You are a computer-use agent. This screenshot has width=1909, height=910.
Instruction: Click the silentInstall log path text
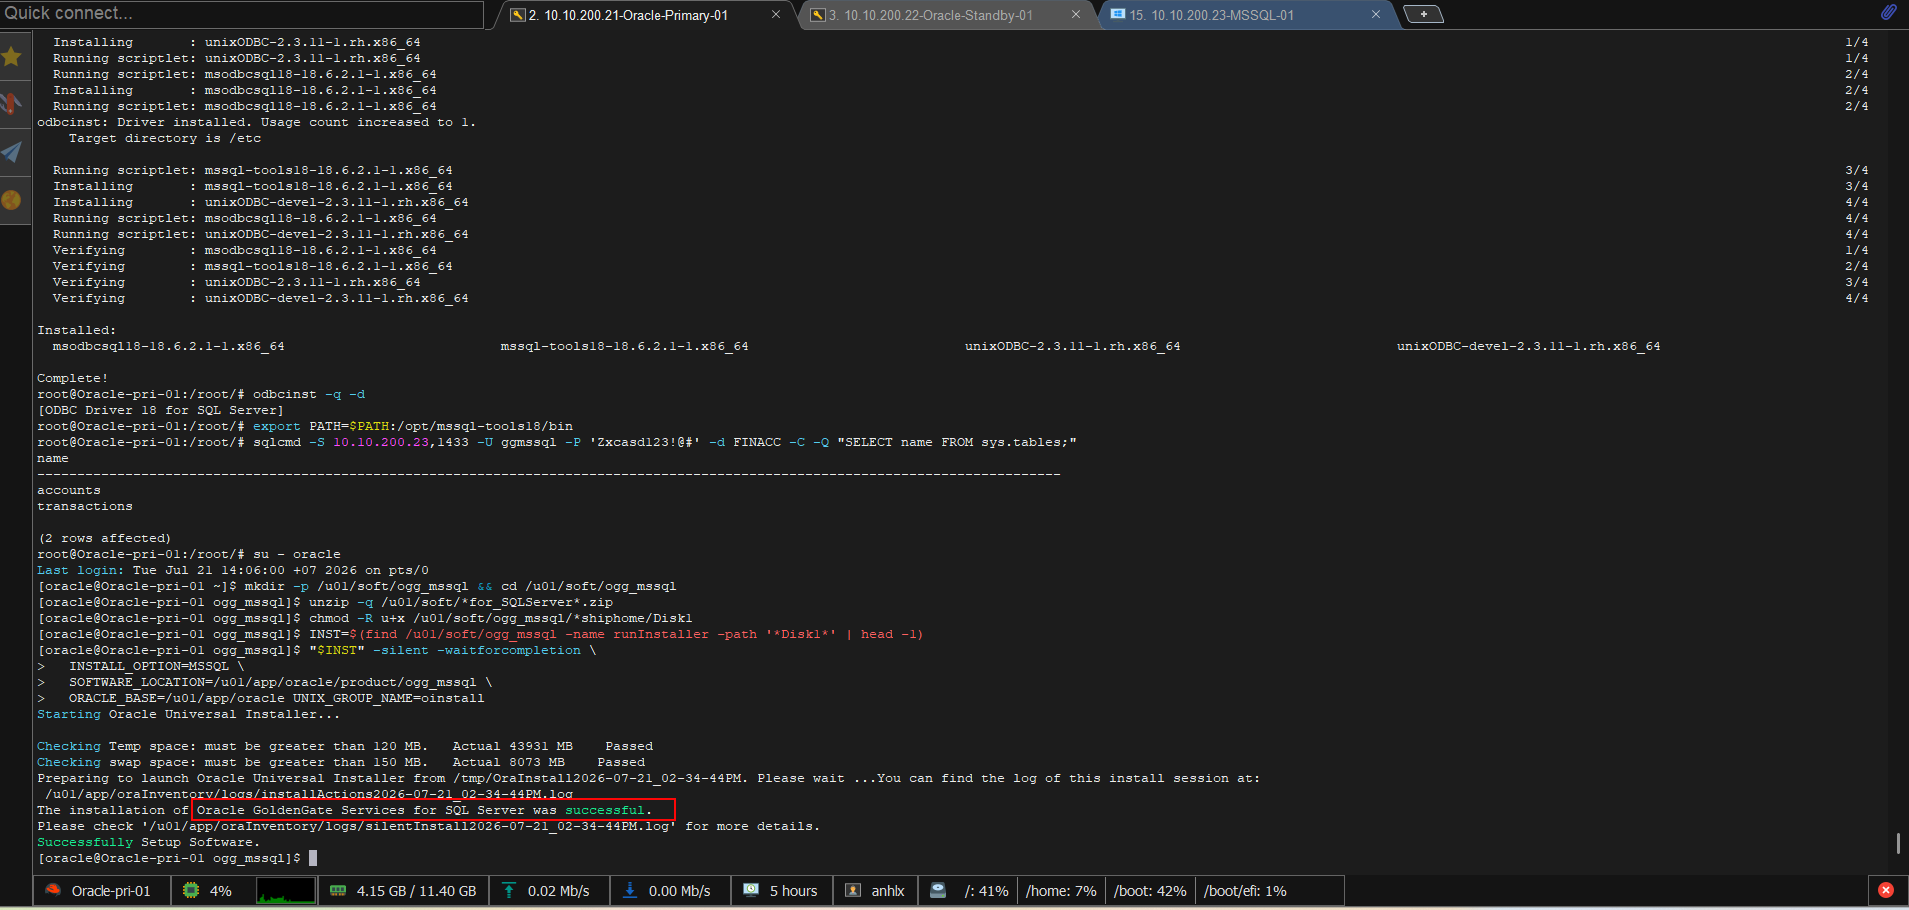pyautogui.click(x=409, y=826)
